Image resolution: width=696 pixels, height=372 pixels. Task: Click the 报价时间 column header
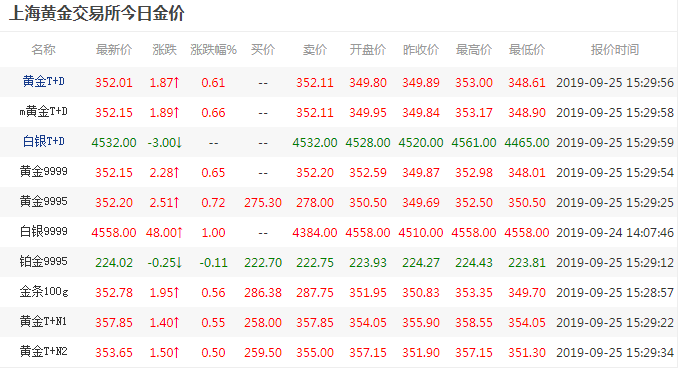615,50
